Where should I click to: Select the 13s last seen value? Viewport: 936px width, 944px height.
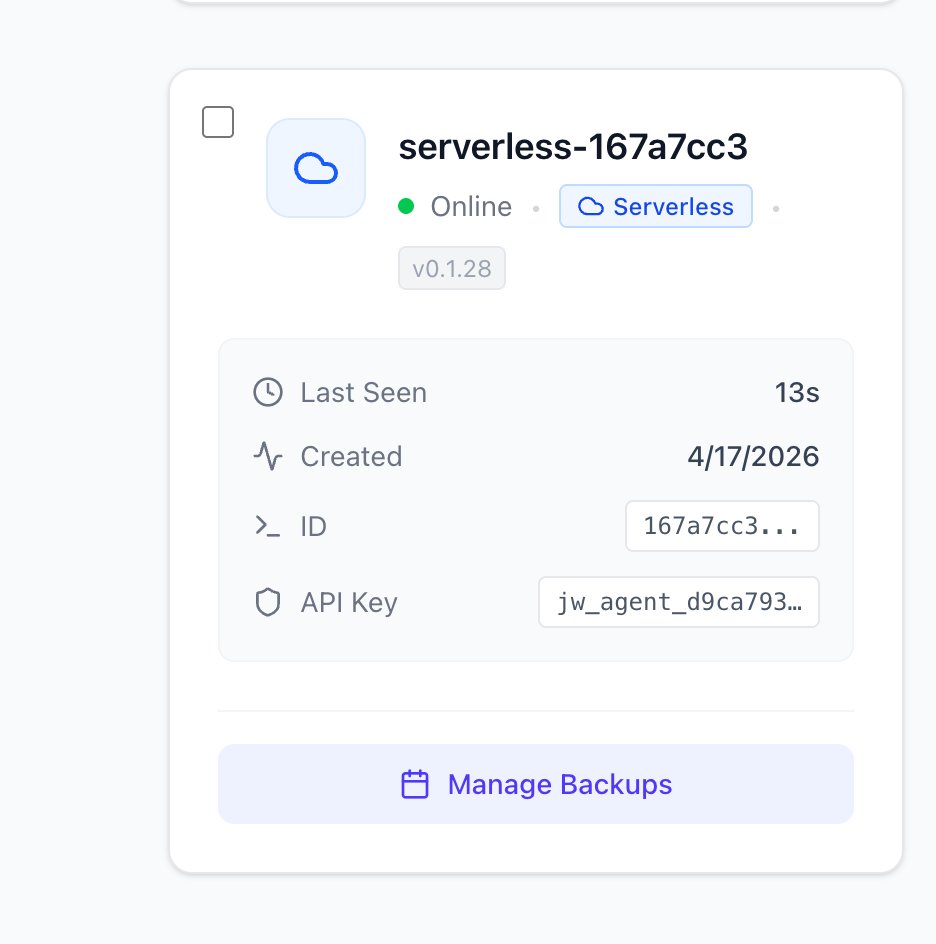coord(797,393)
